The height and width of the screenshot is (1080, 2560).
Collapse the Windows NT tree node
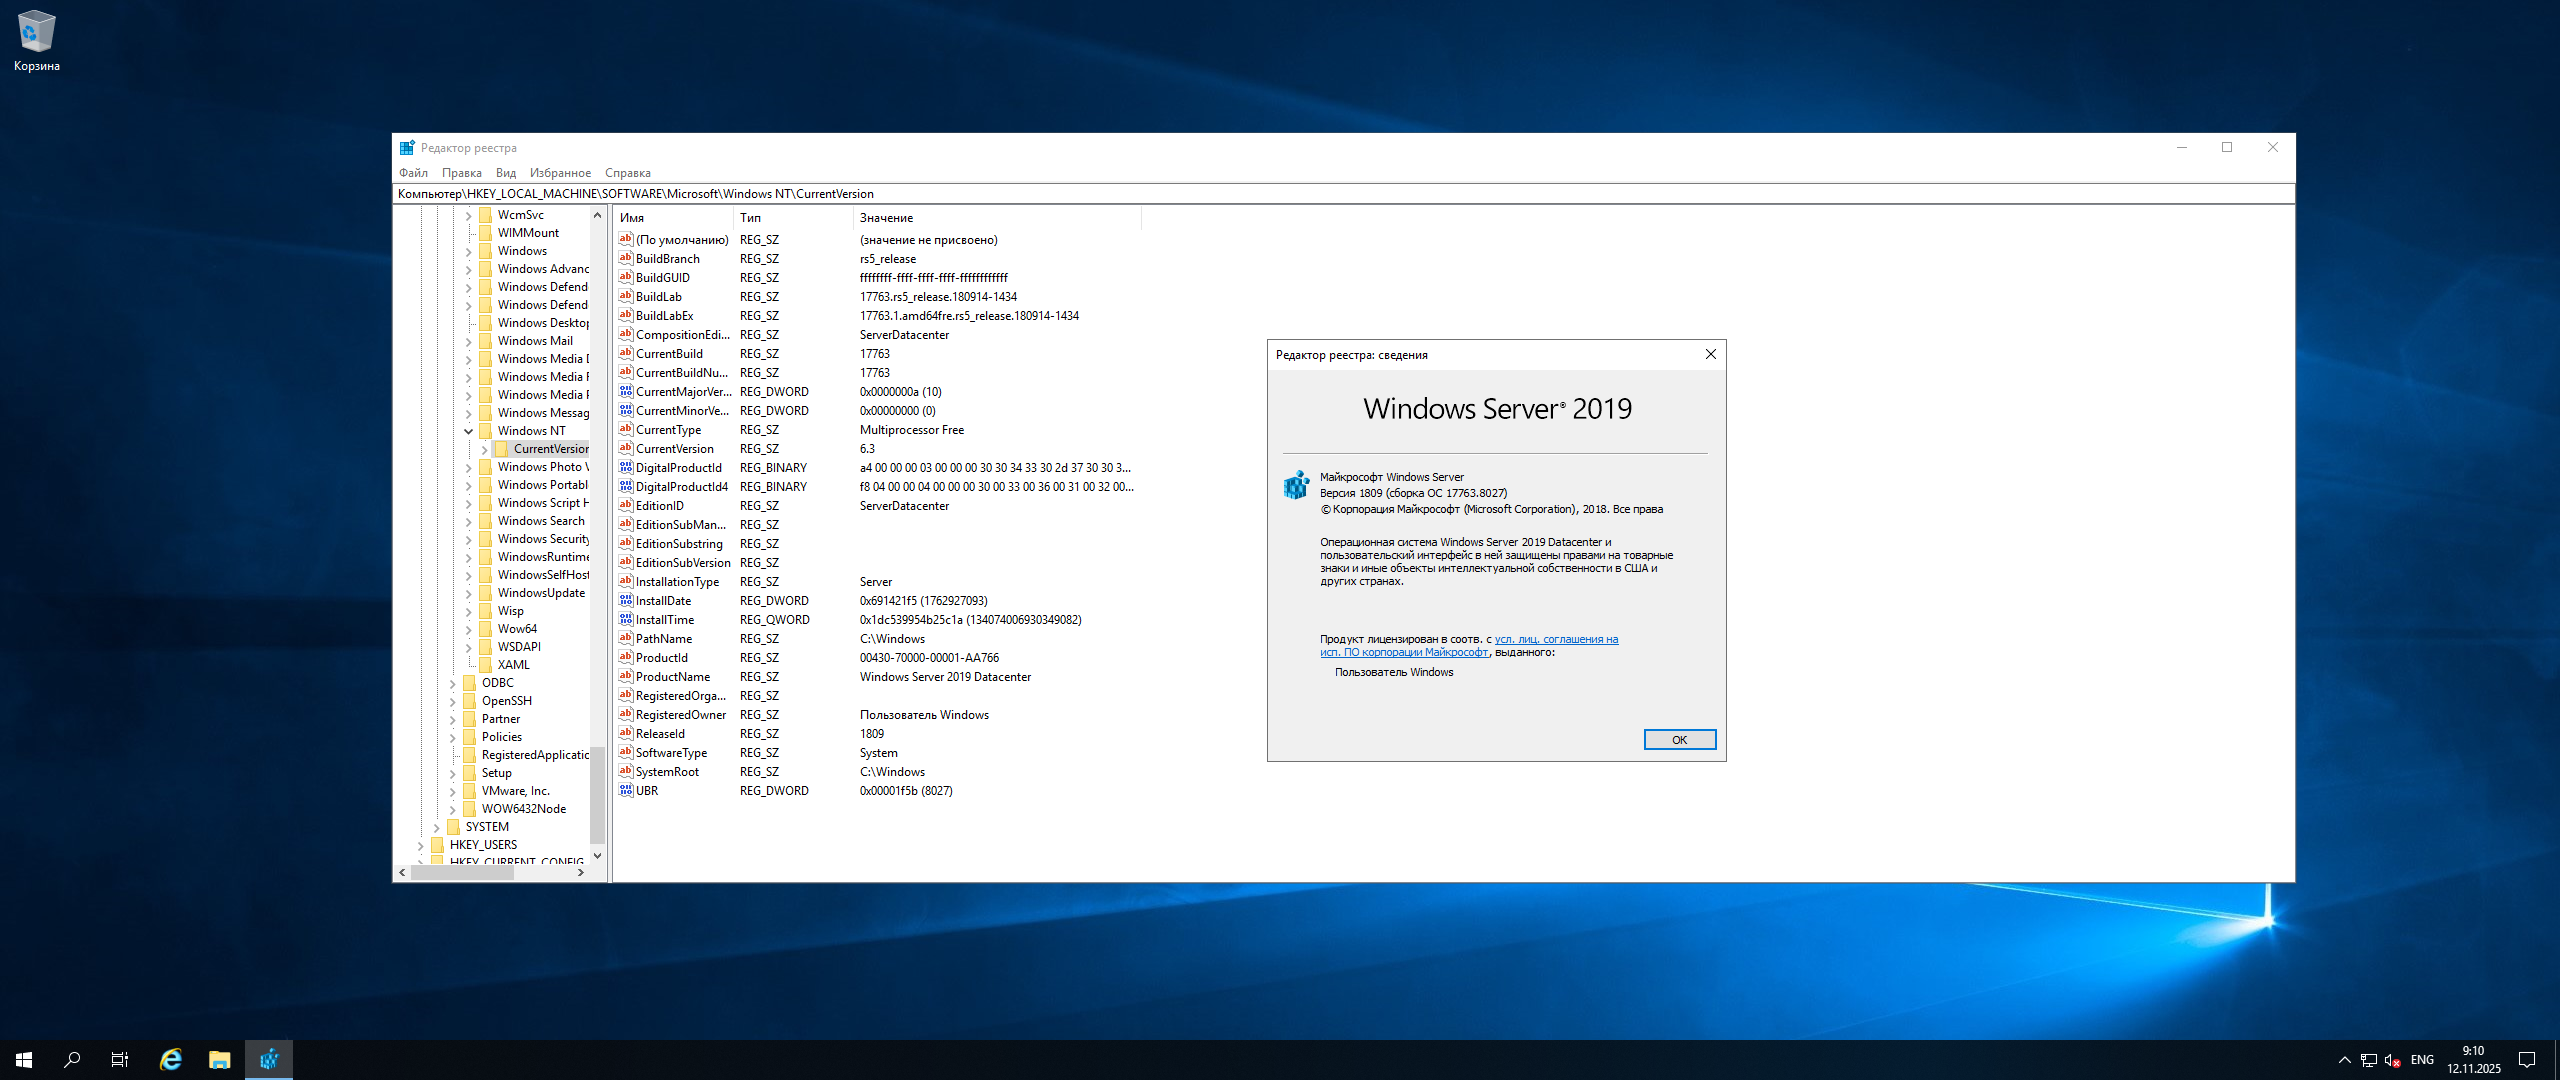[468, 431]
